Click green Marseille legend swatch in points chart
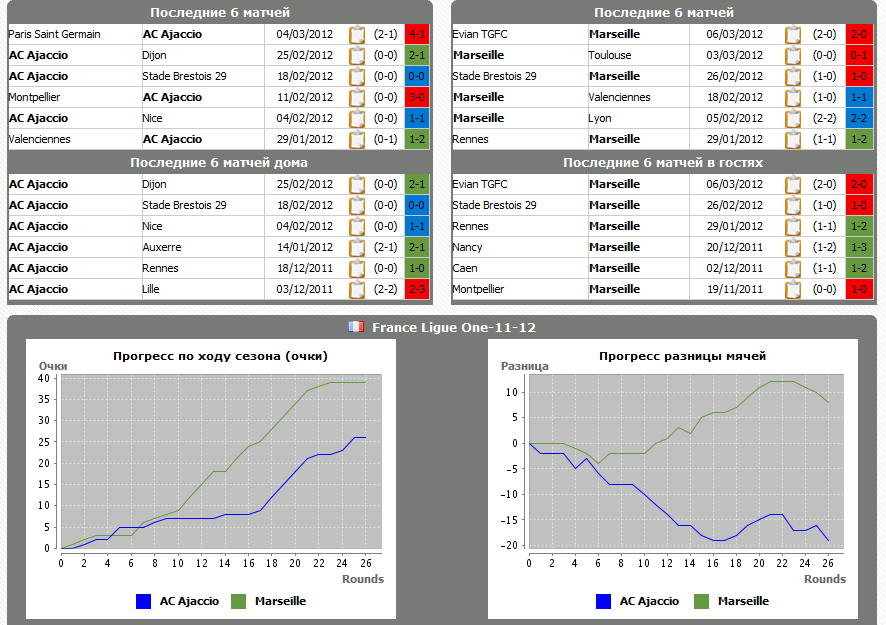Image resolution: width=886 pixels, height=625 pixels. pyautogui.click(x=238, y=601)
